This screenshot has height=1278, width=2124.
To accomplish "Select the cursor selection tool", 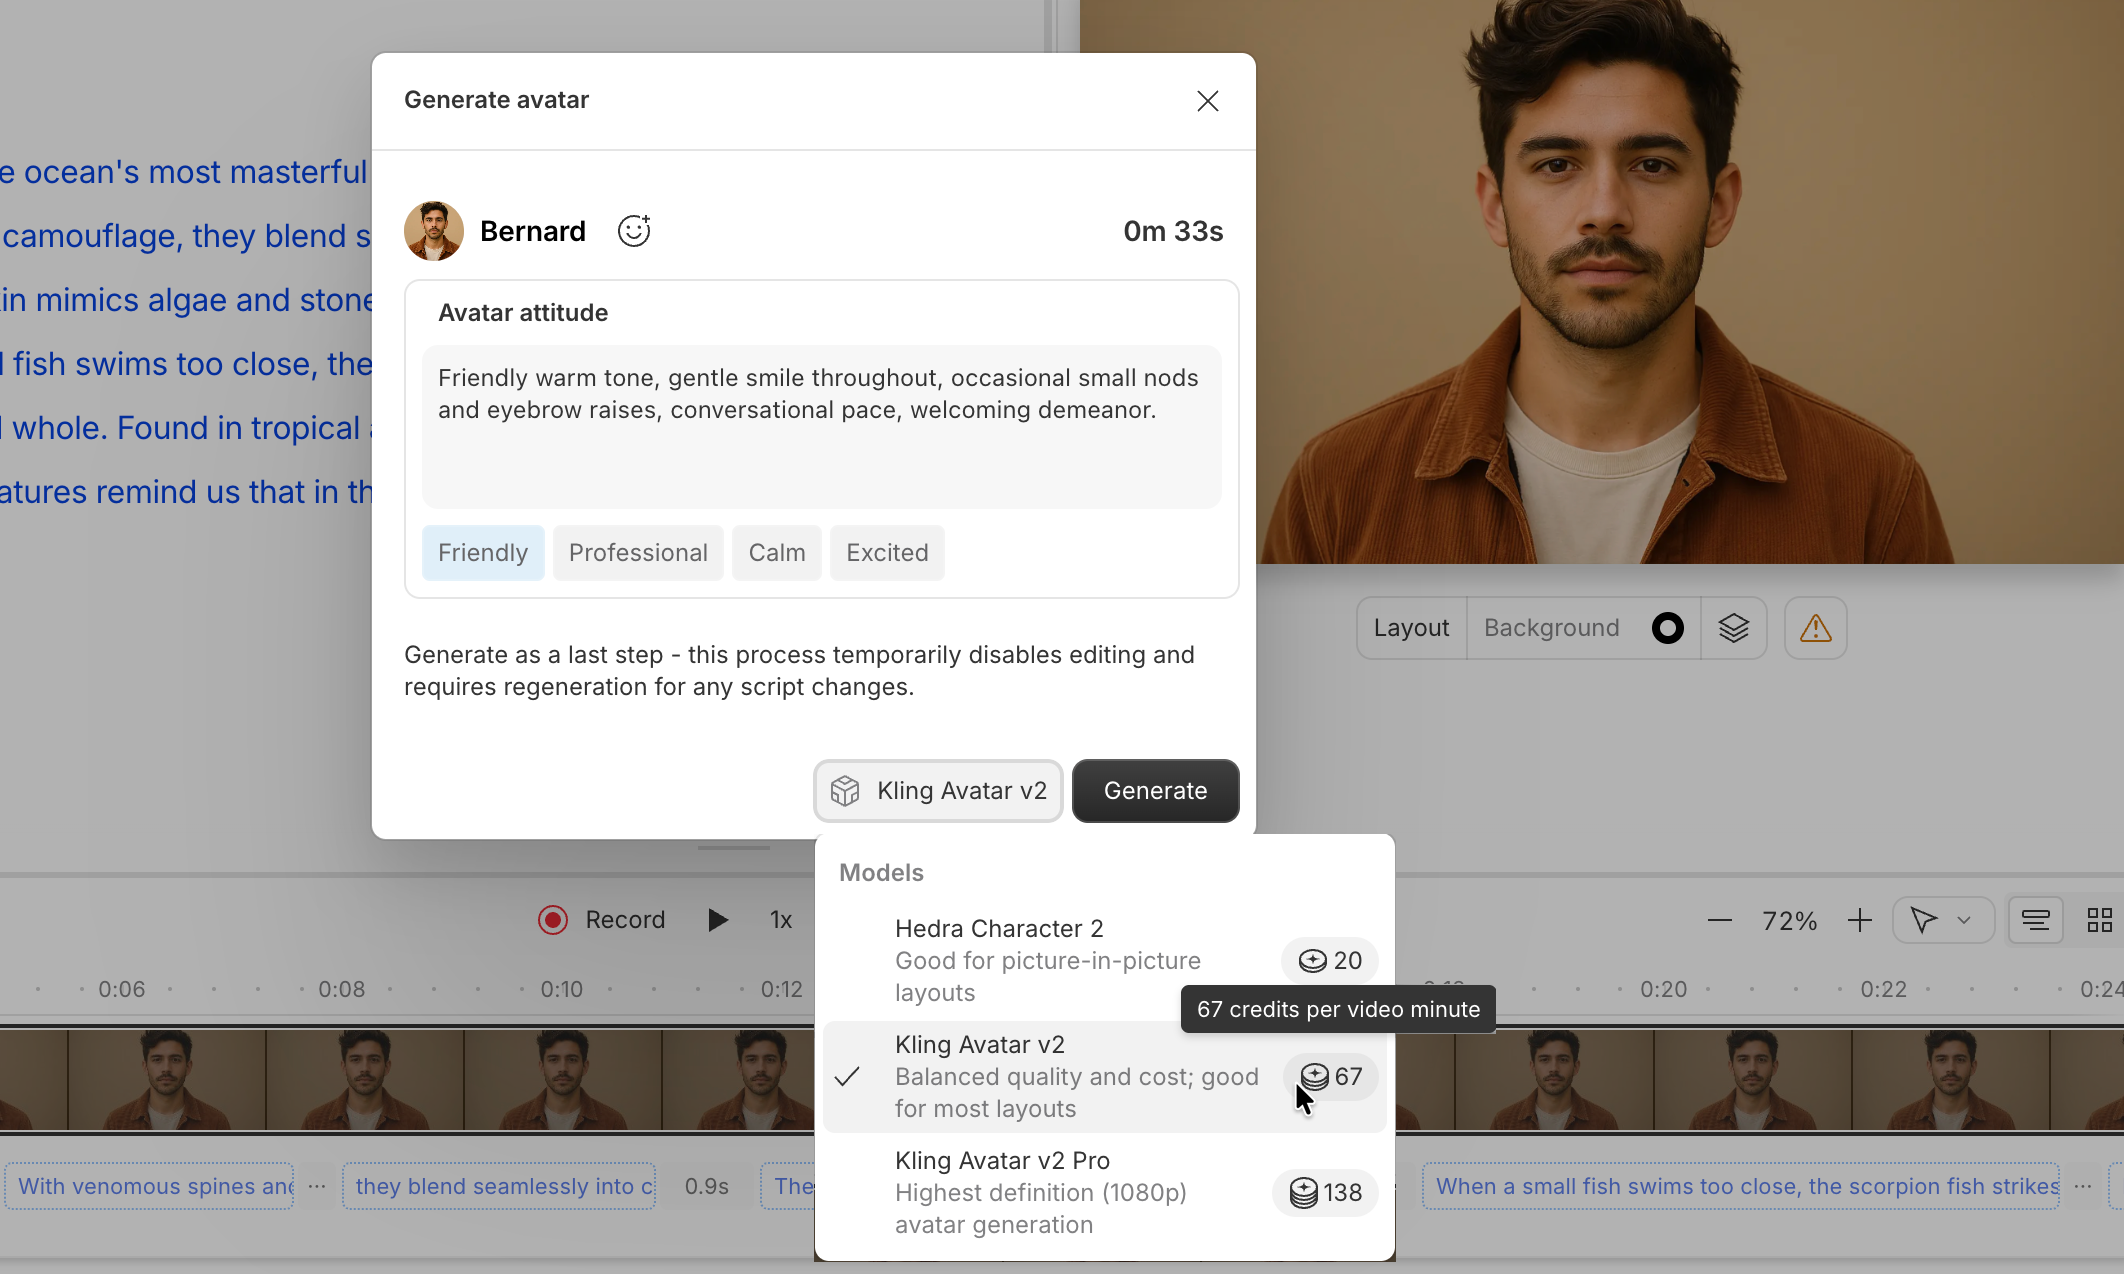I will pos(1930,920).
